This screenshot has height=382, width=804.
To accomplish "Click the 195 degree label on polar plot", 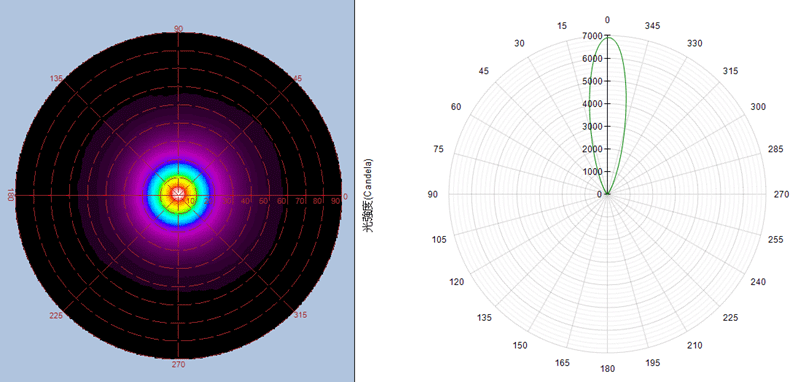I will [653, 363].
